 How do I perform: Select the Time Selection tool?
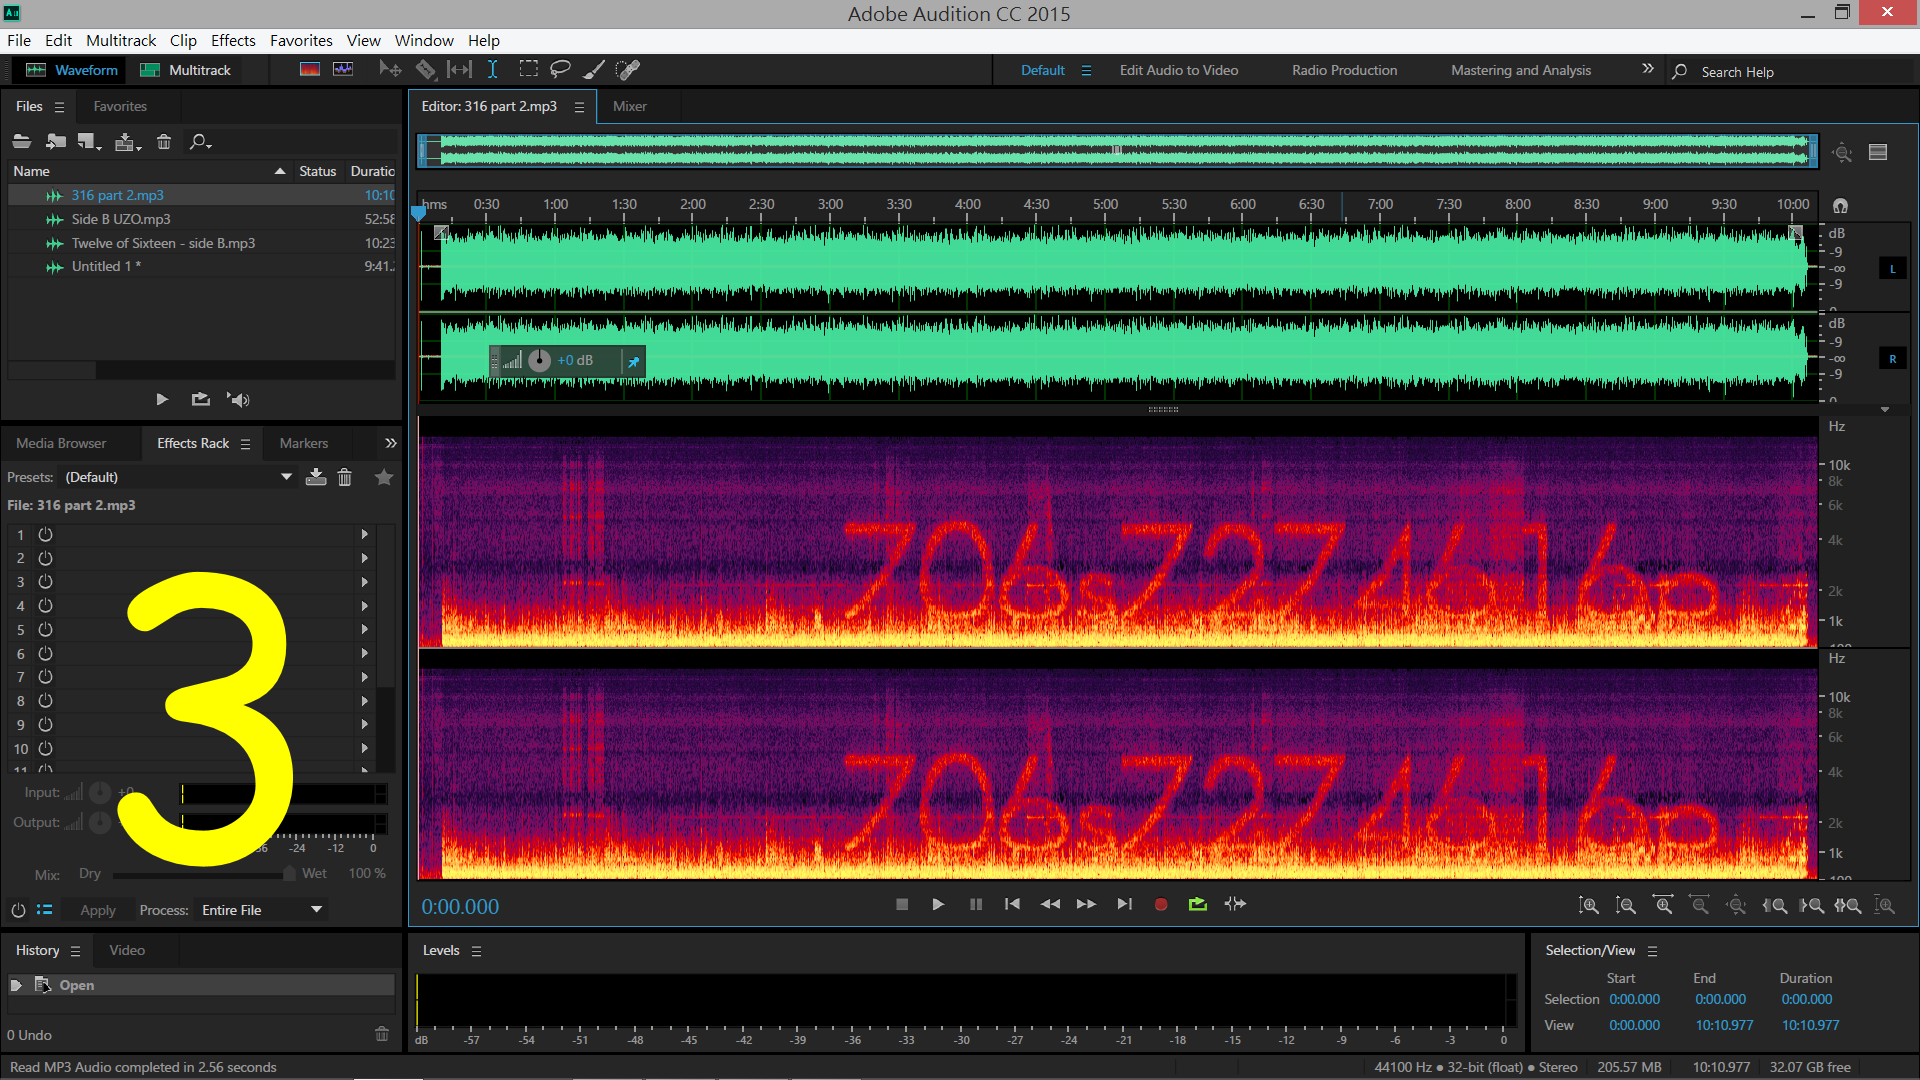coord(493,70)
